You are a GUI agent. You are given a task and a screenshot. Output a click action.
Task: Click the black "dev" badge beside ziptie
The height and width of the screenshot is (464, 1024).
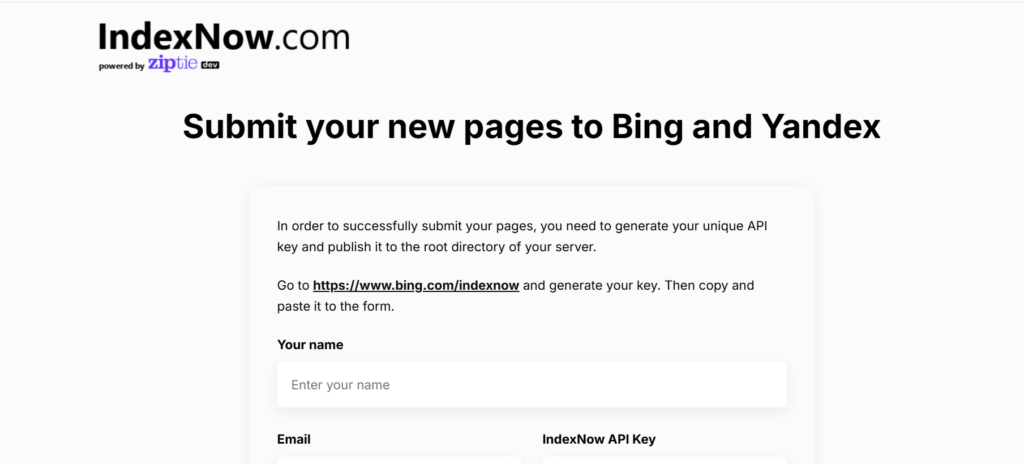click(x=210, y=65)
